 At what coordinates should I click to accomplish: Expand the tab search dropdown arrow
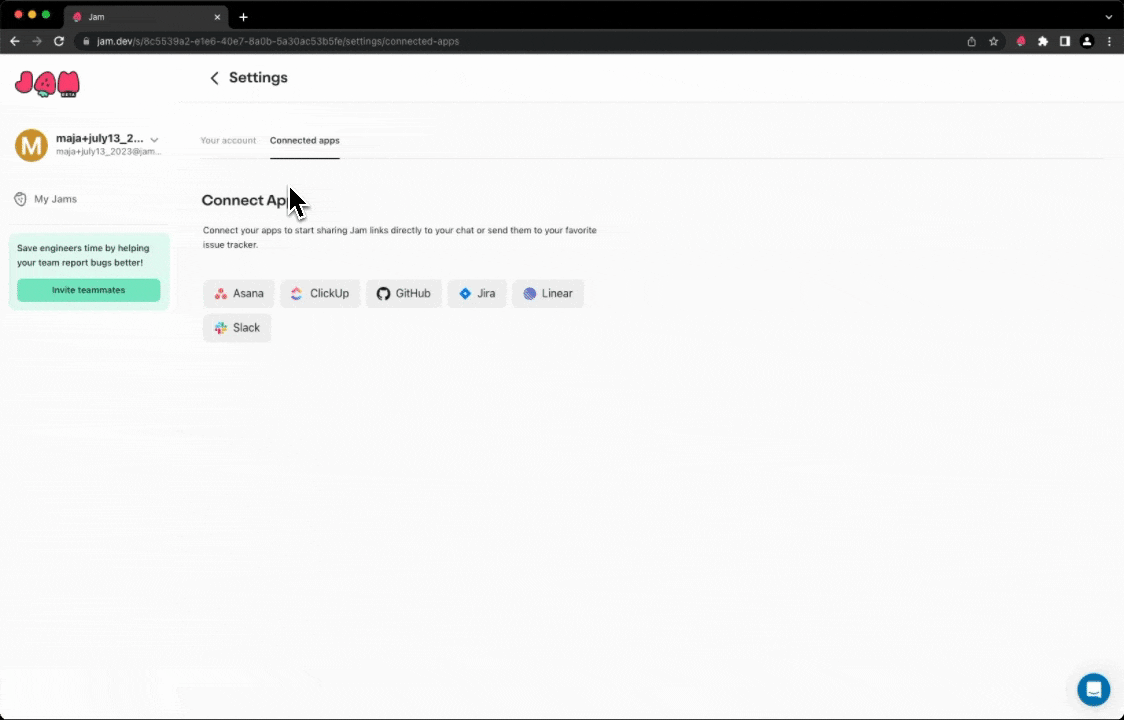[x=1108, y=17]
